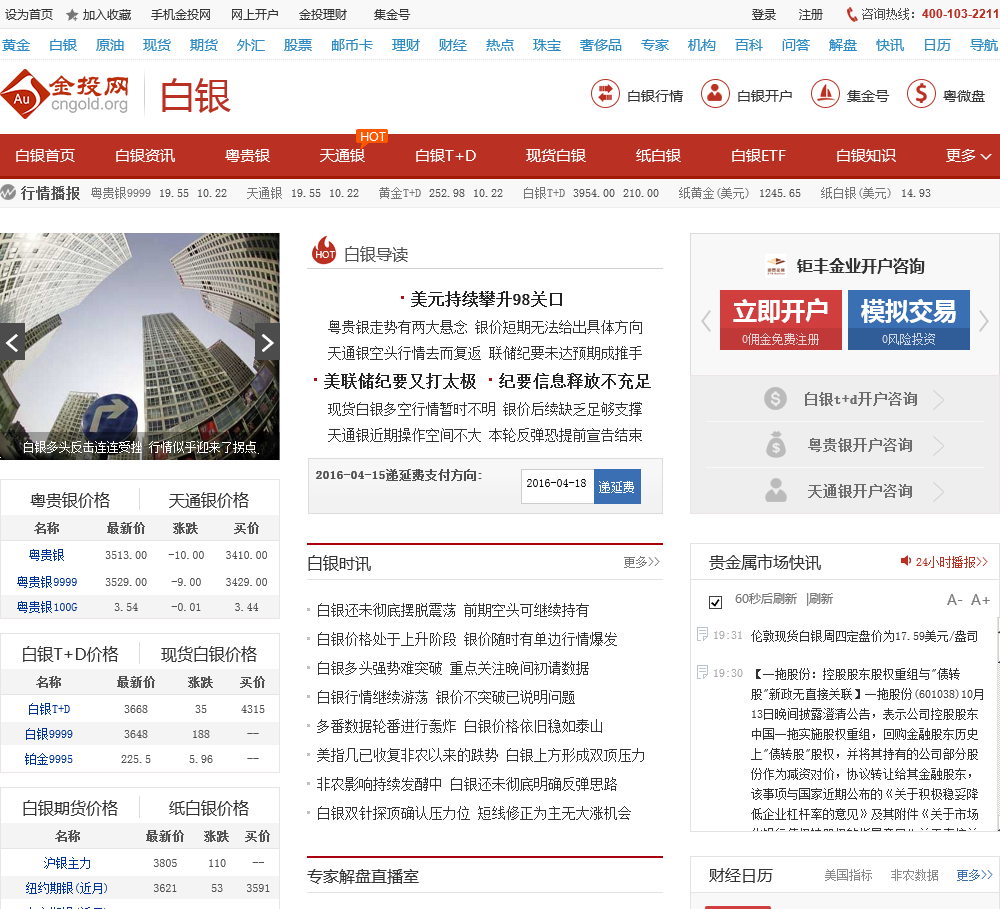The height and width of the screenshot is (909, 1000).
Task: Expand the 白银t+d开户咨询 row chevron
Action: point(938,399)
